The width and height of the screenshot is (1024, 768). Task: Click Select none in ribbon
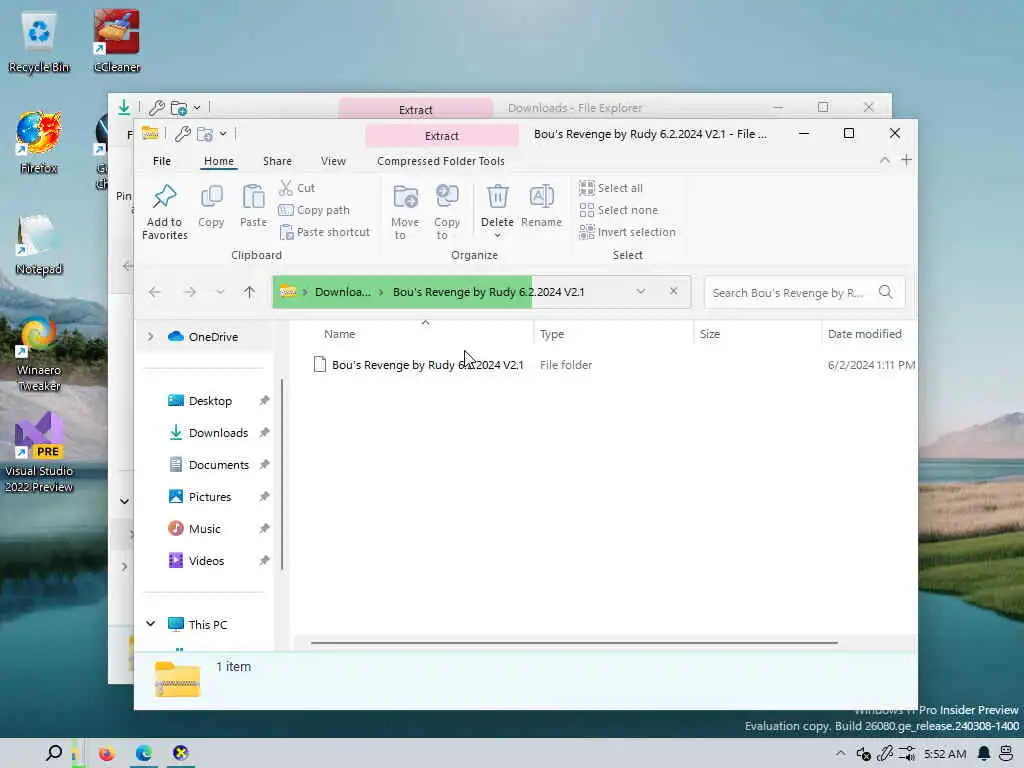pos(618,210)
